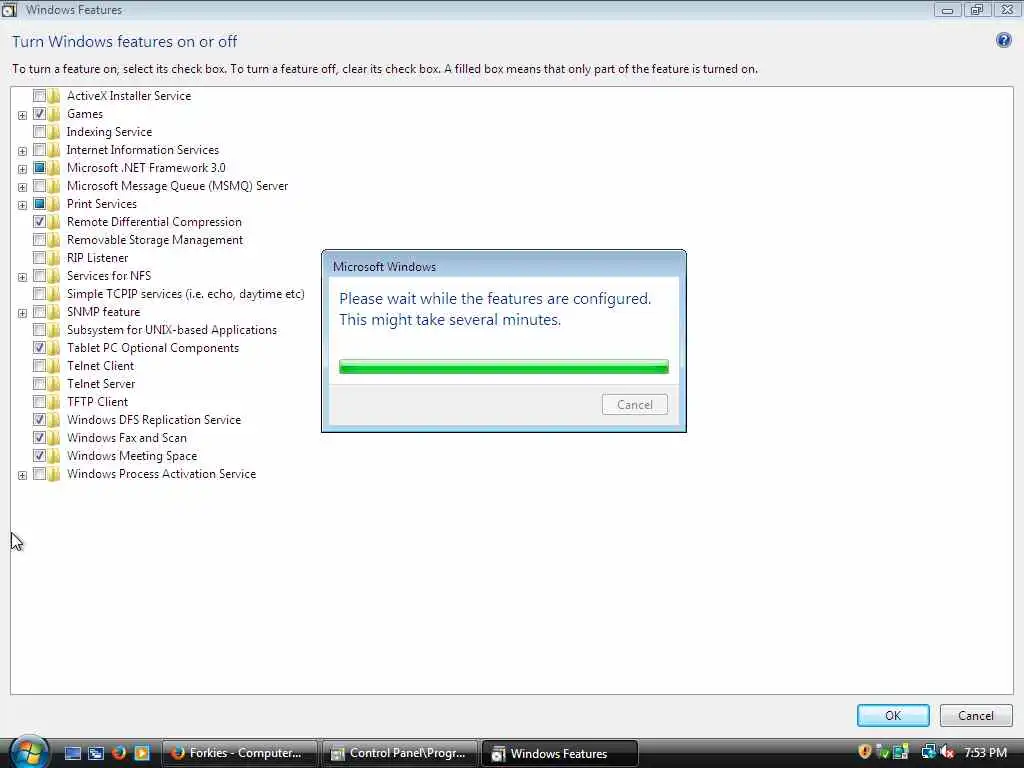The width and height of the screenshot is (1024, 768).
Task: Check Removable Storage Management checkbox
Action: point(39,240)
